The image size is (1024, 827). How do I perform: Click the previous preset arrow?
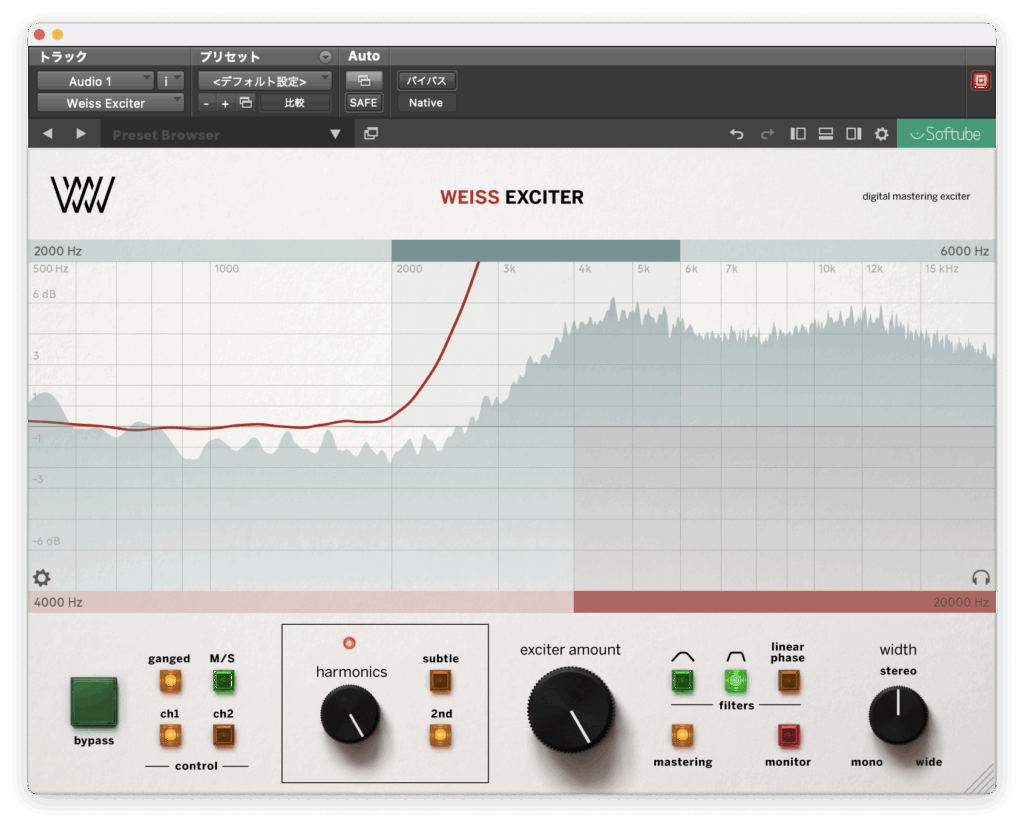(x=48, y=133)
